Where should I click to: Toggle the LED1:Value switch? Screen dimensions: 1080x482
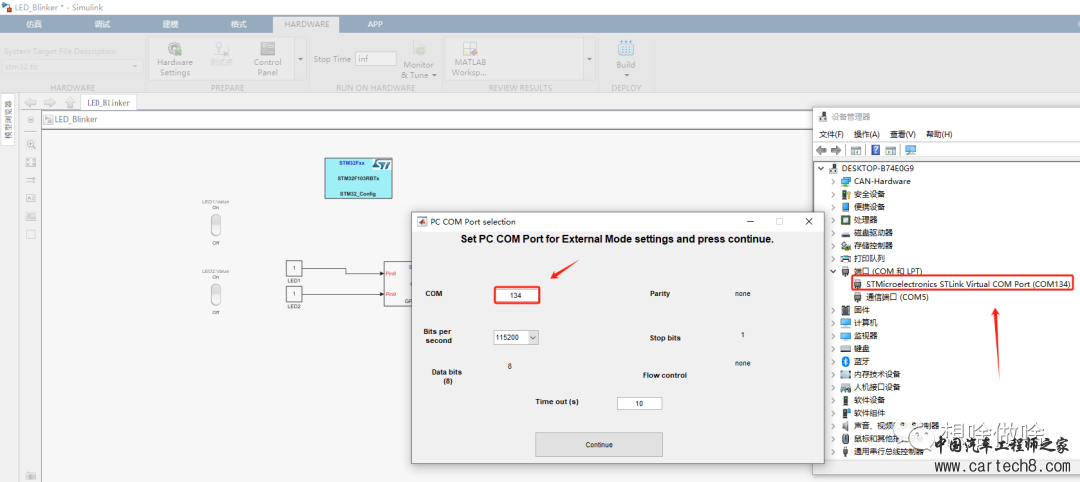216,224
